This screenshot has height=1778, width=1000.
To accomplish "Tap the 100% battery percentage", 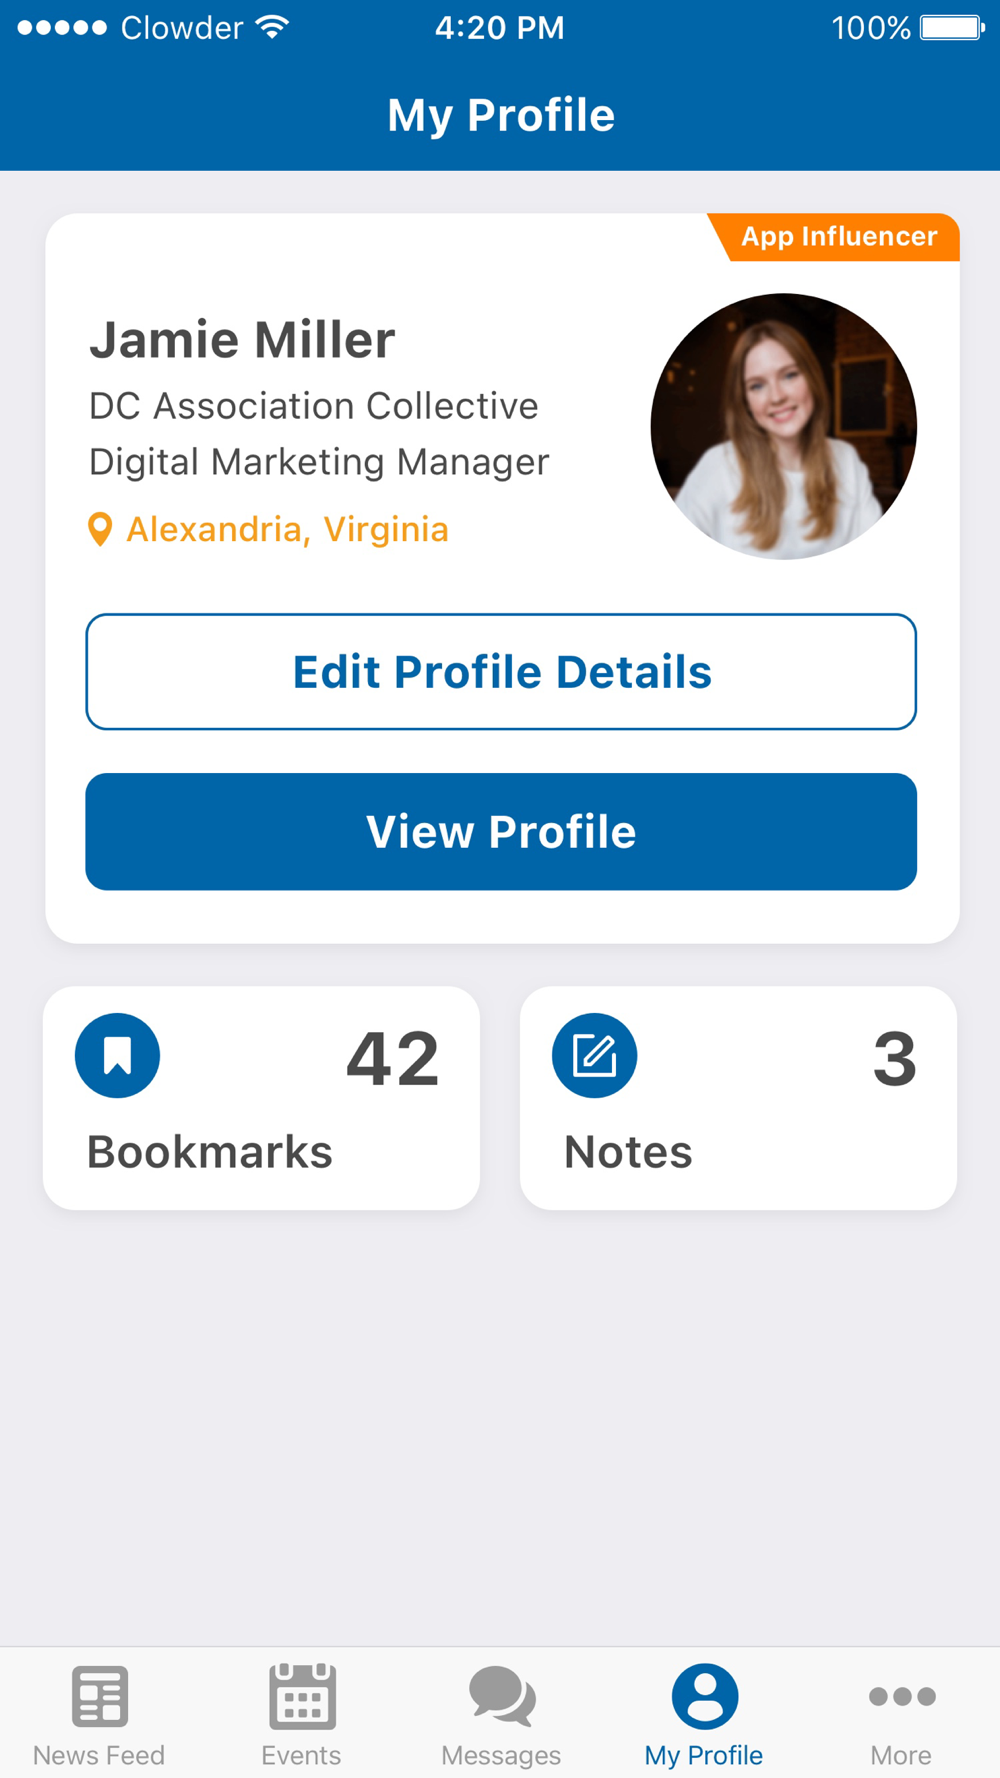I will (x=871, y=28).
